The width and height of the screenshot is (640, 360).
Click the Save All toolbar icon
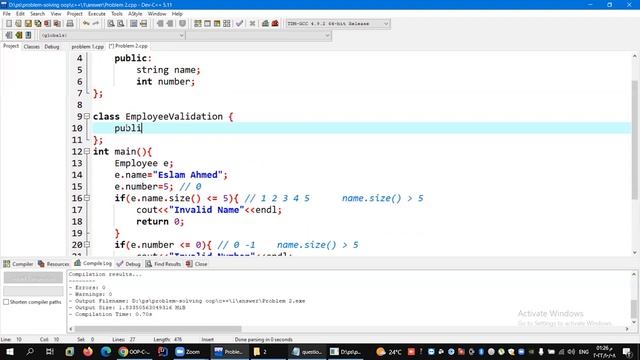[x=38, y=24]
